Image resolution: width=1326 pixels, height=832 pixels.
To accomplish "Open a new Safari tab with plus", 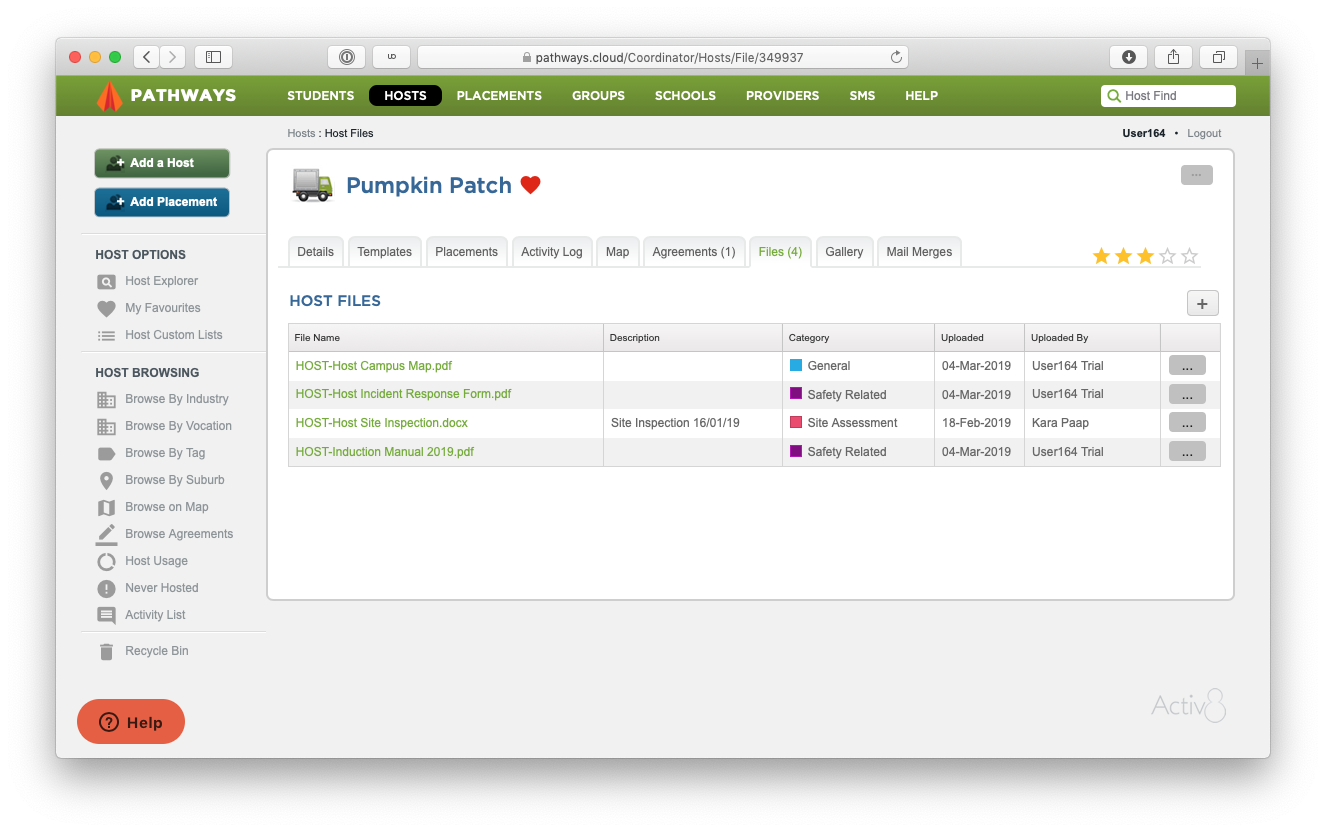I will 1257,63.
